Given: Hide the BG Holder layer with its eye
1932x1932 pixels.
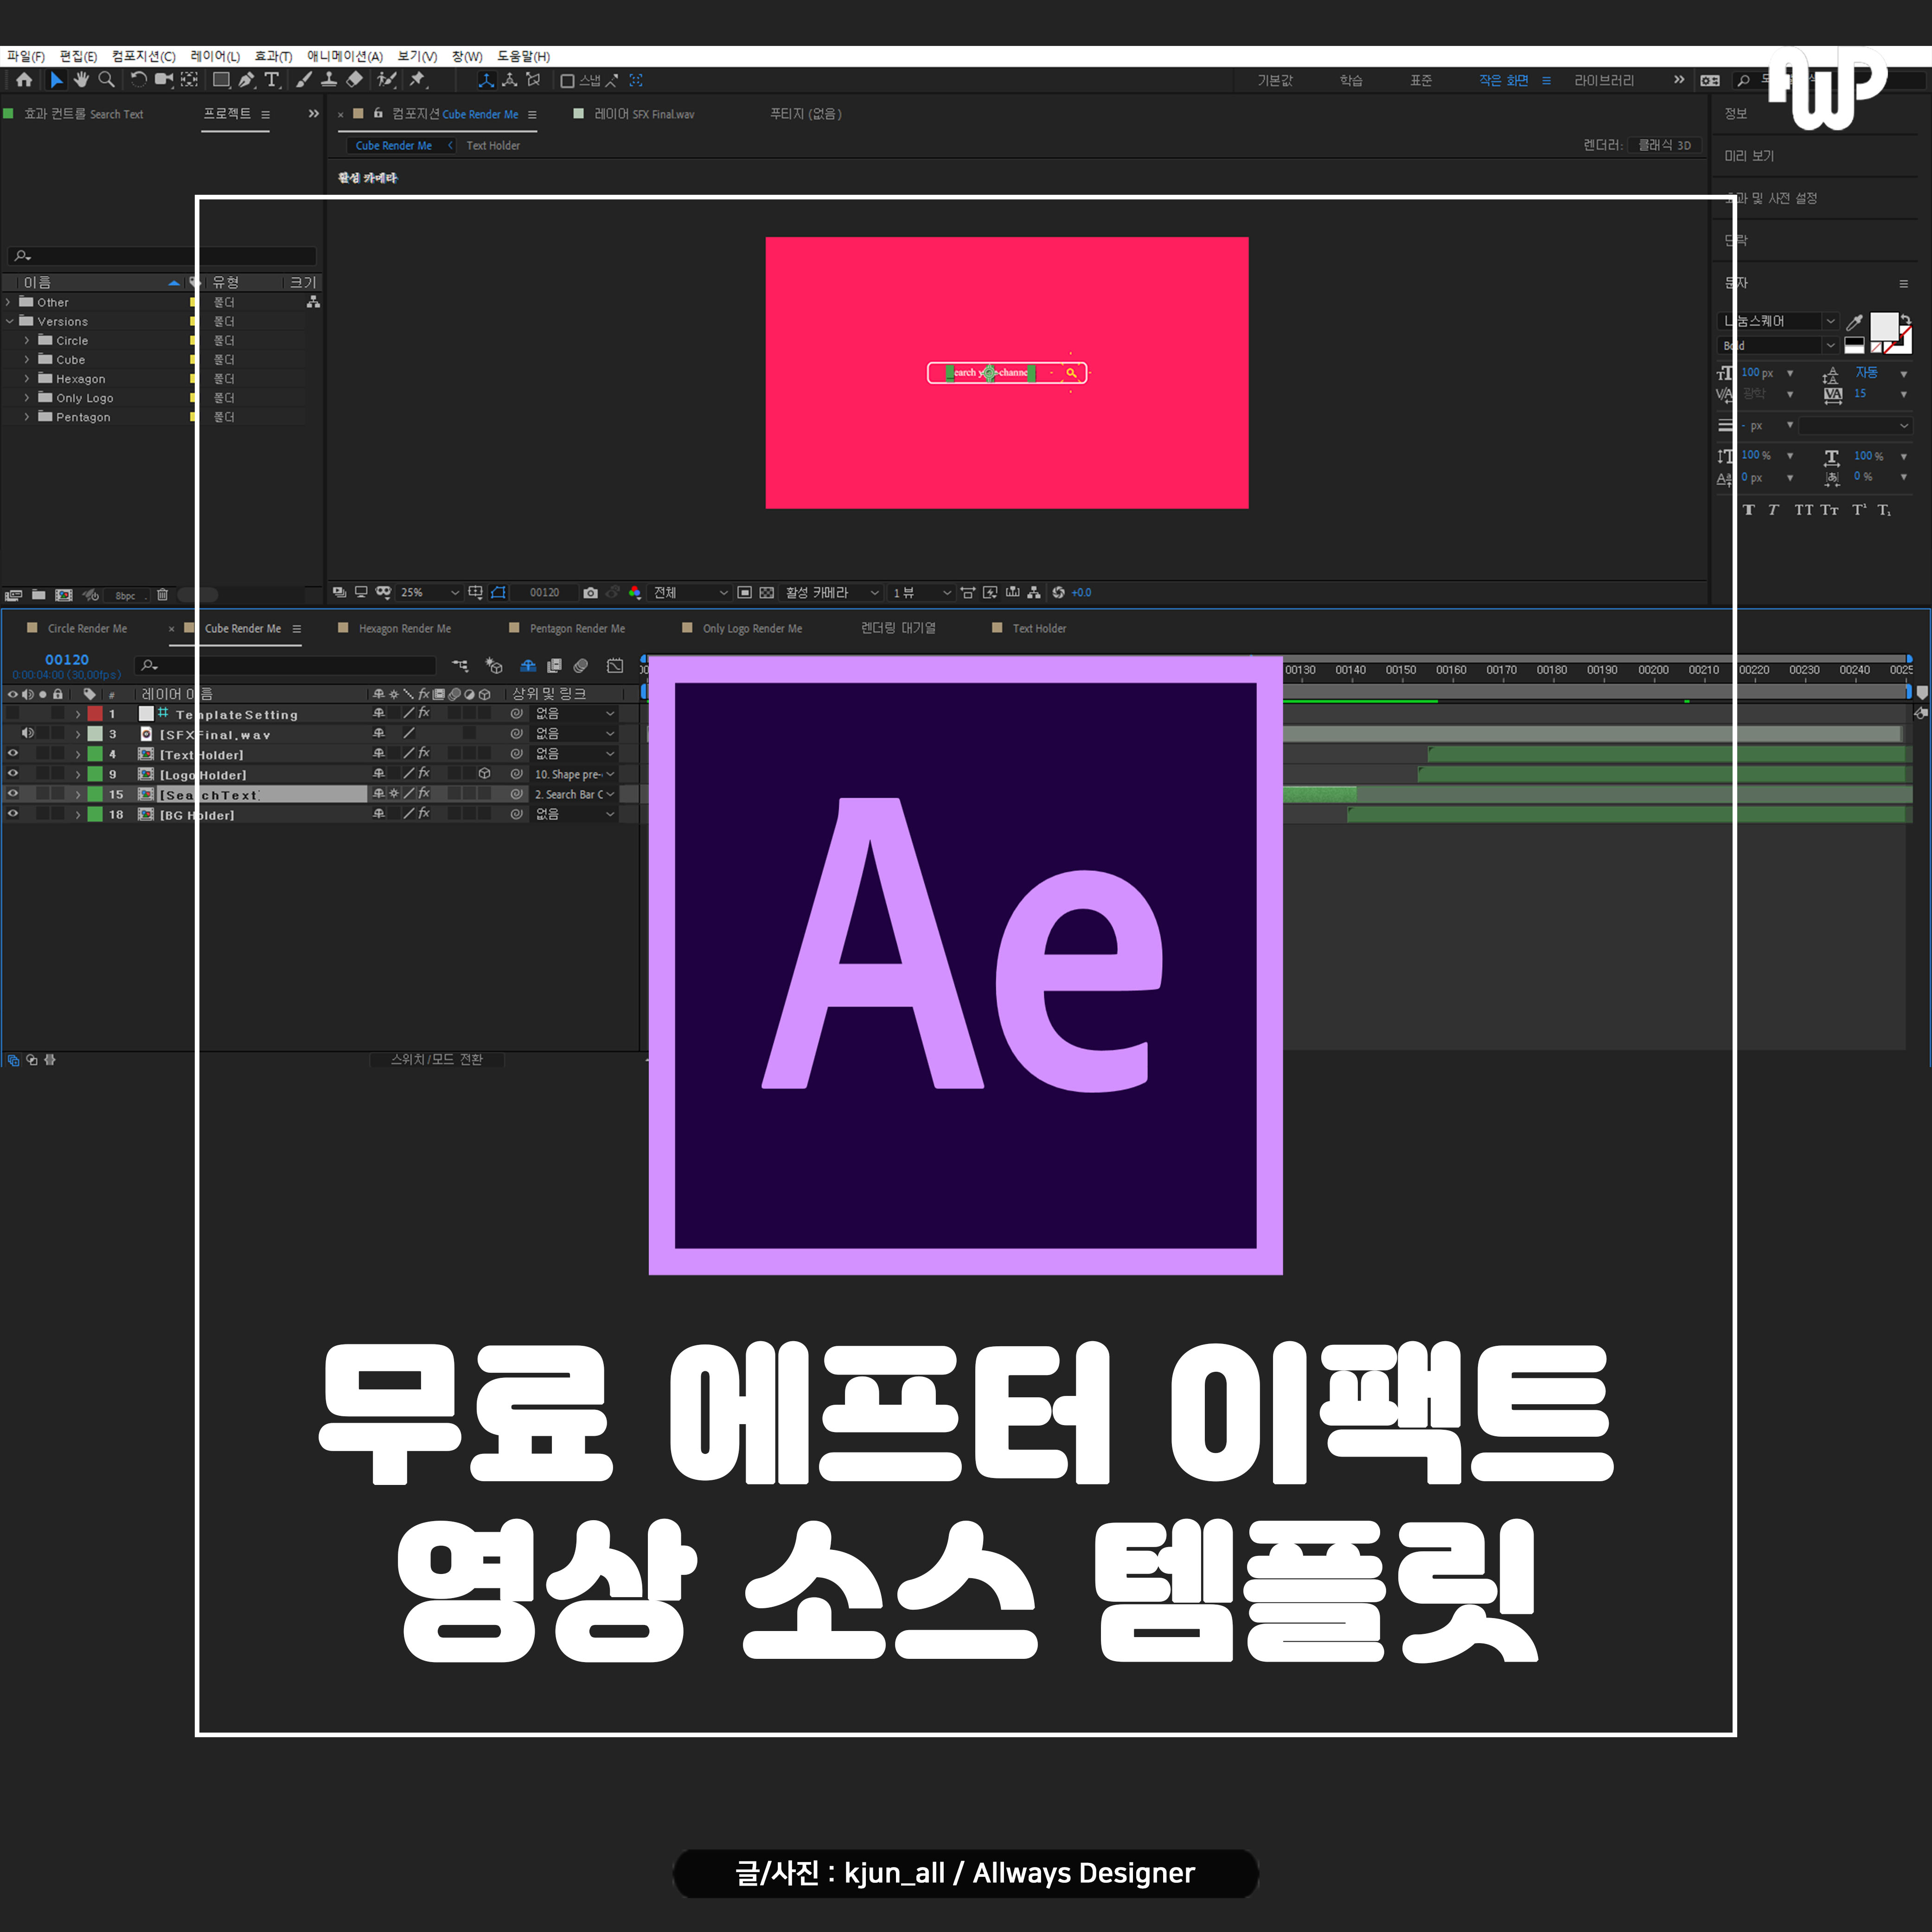Looking at the screenshot, I should pyautogui.click(x=13, y=814).
